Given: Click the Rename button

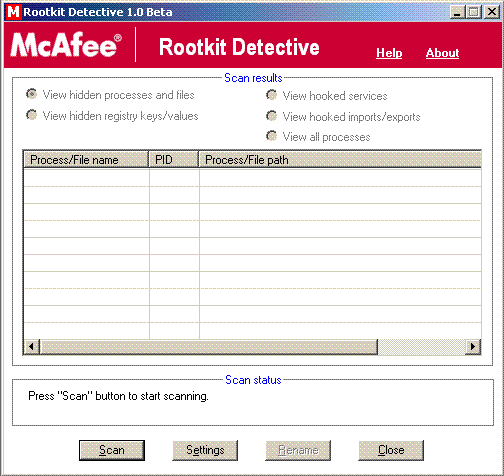Looking at the screenshot, I should coord(298,450).
